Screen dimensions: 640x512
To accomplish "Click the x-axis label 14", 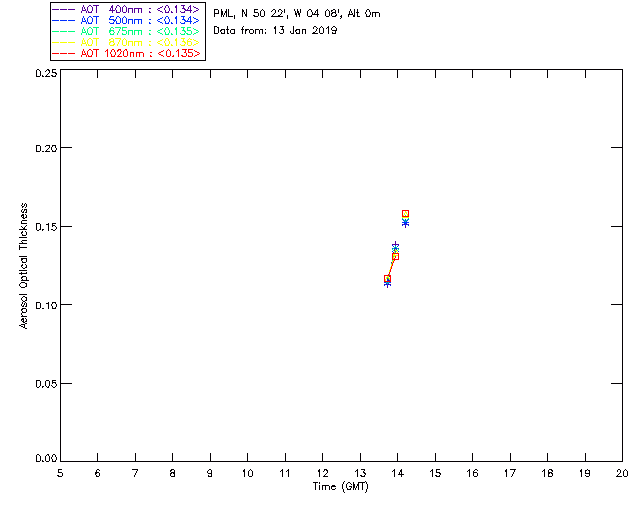I will (398, 474).
